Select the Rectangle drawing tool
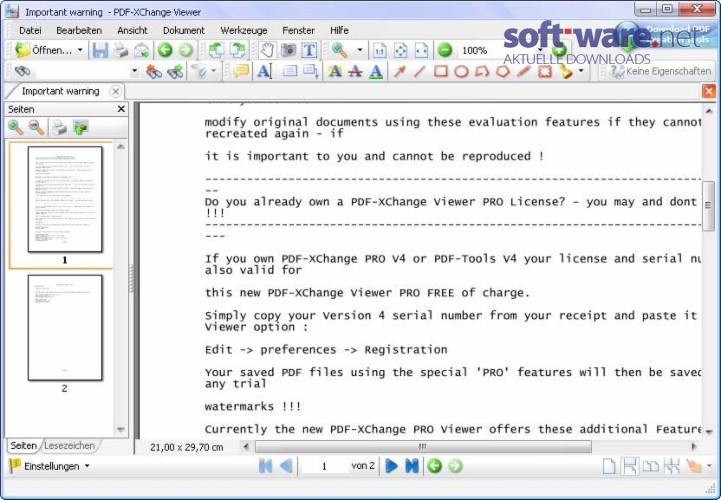721x500 pixels. pos(441,71)
